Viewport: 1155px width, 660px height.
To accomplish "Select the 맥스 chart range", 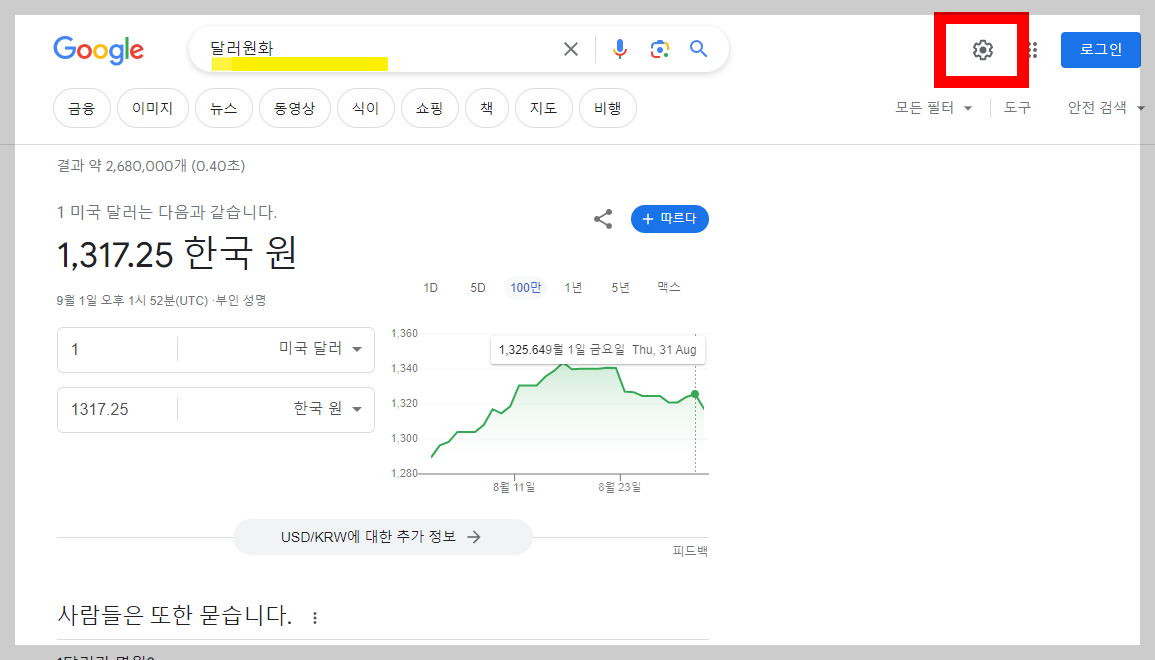I will (x=668, y=287).
